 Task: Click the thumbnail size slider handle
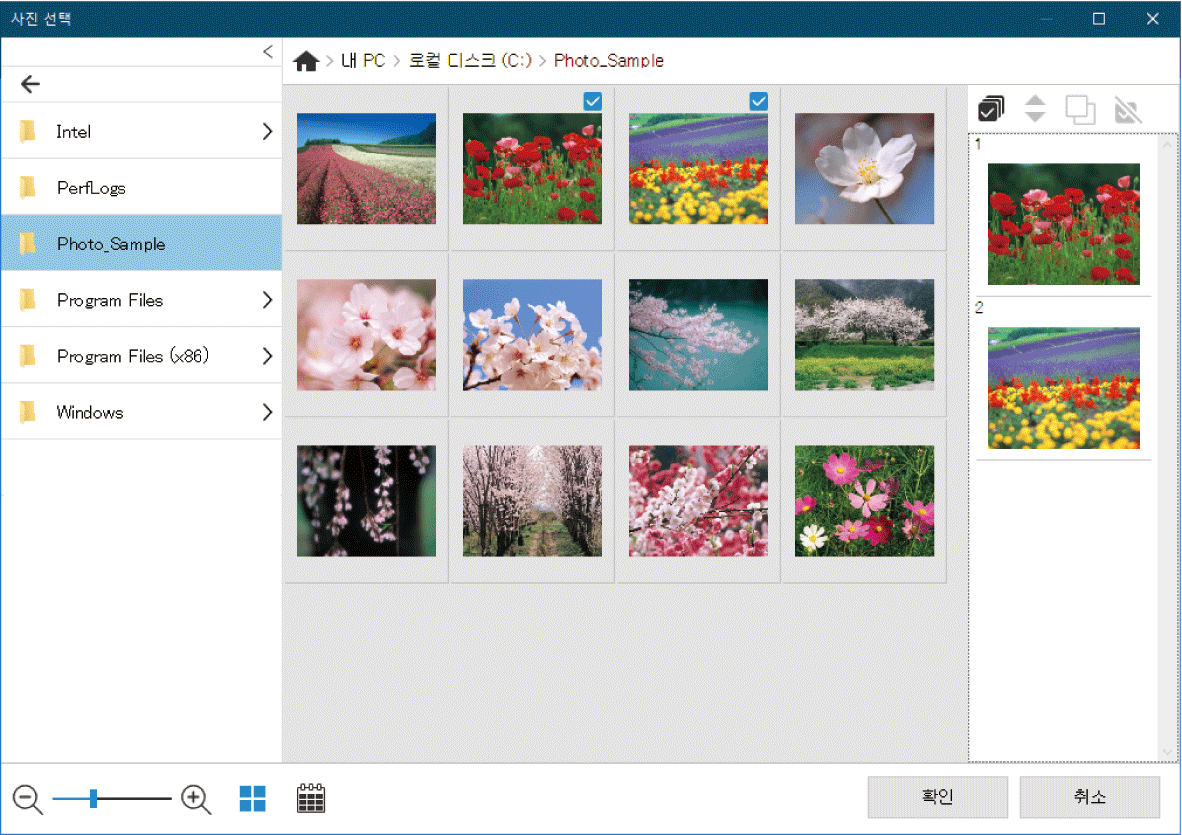point(93,798)
